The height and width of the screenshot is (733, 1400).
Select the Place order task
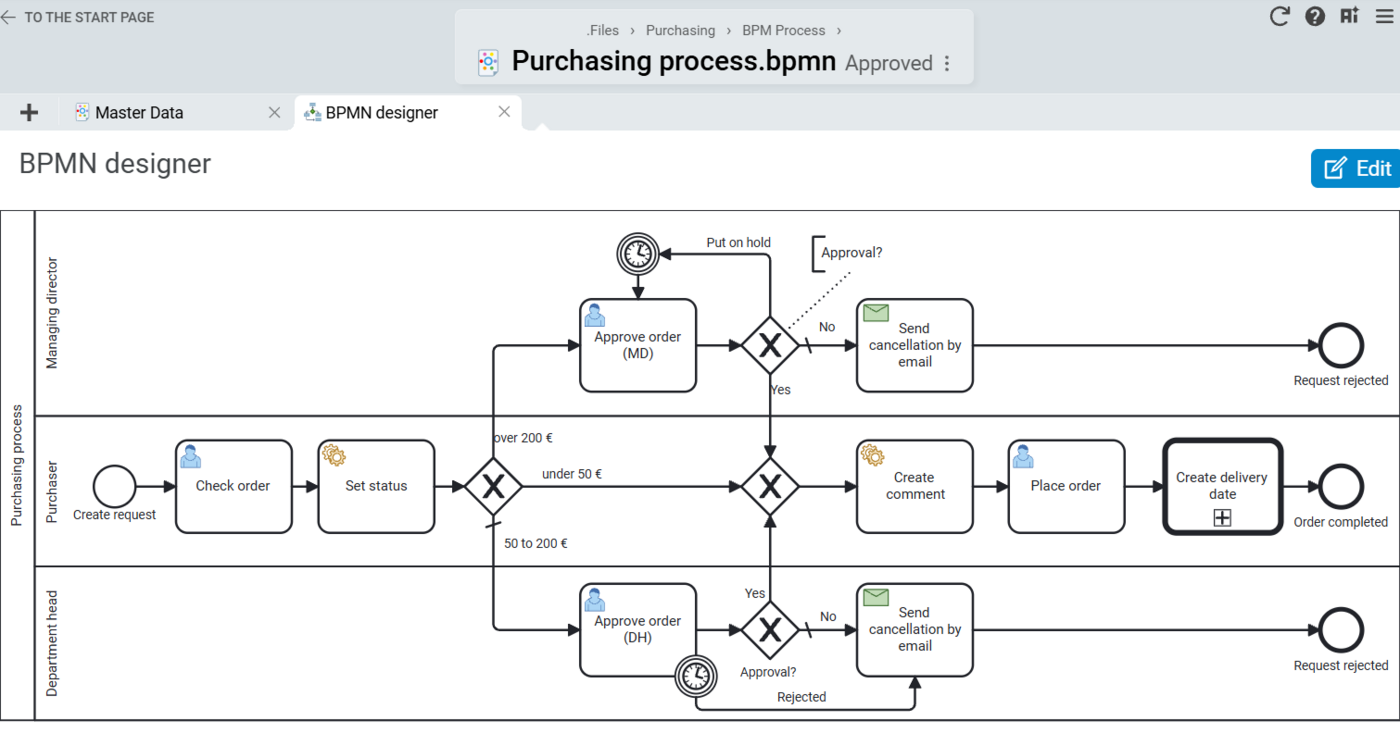tap(1066, 486)
